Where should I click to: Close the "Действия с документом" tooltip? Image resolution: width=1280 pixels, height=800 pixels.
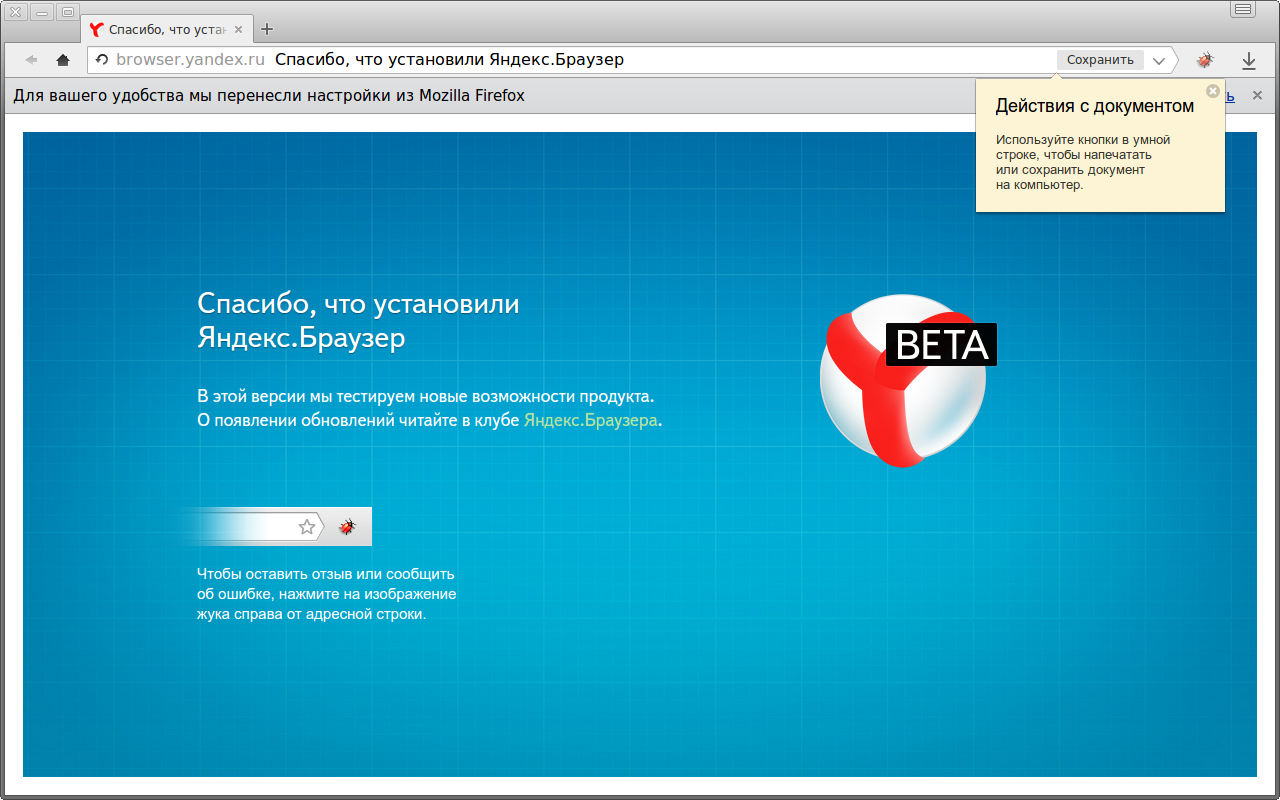click(x=1213, y=91)
